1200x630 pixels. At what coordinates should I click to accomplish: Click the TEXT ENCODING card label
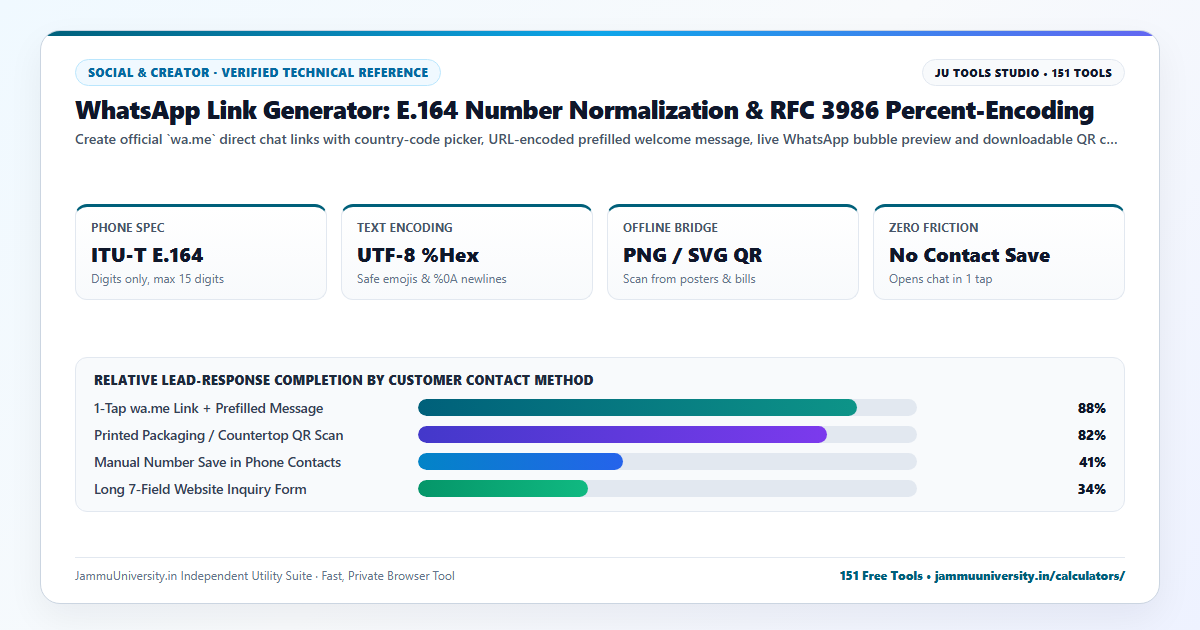coord(405,228)
